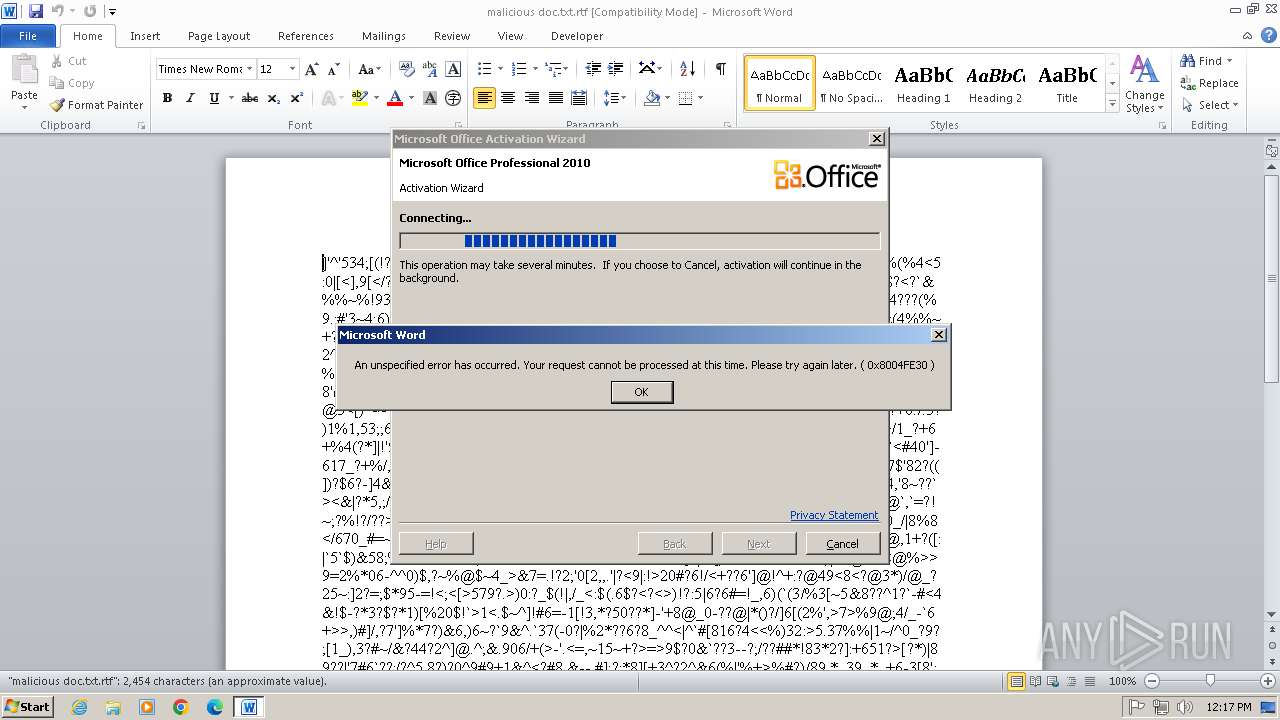Increase paragraph indent

pos(617,69)
